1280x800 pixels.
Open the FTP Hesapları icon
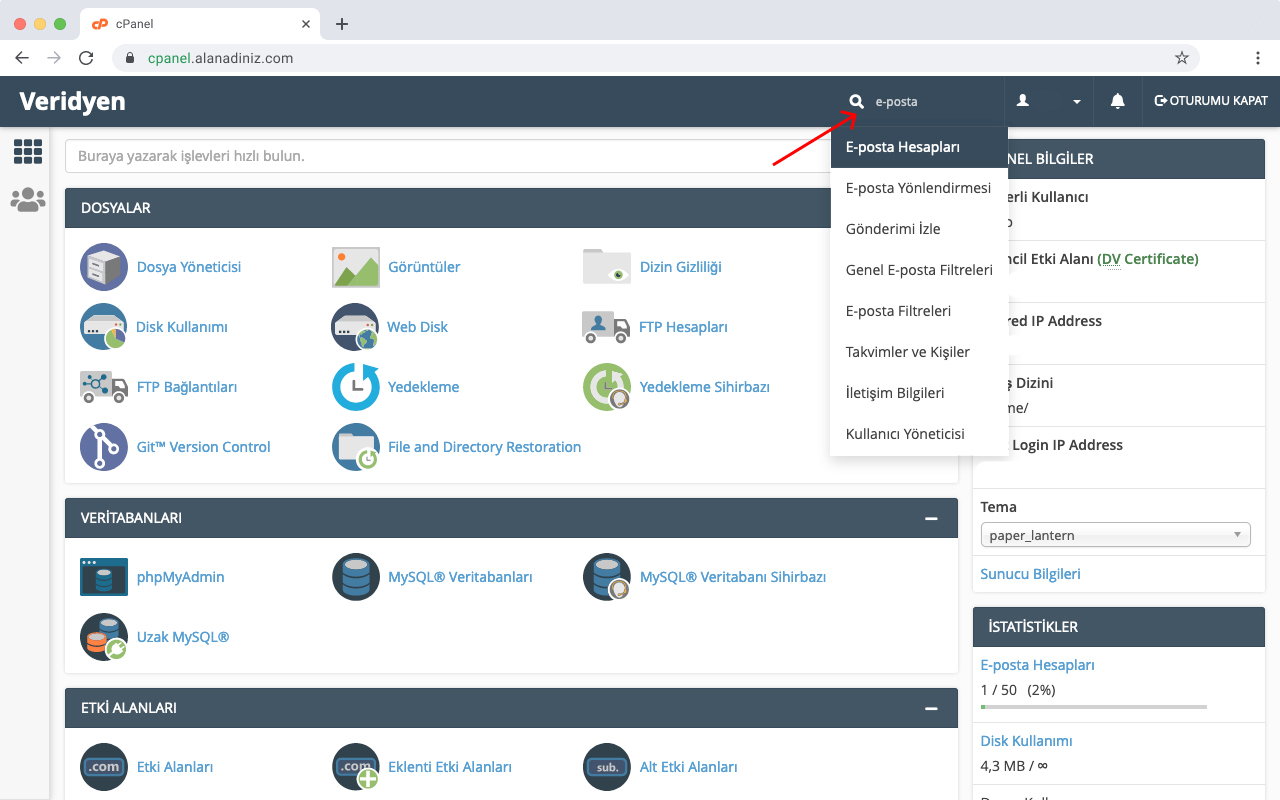606,327
